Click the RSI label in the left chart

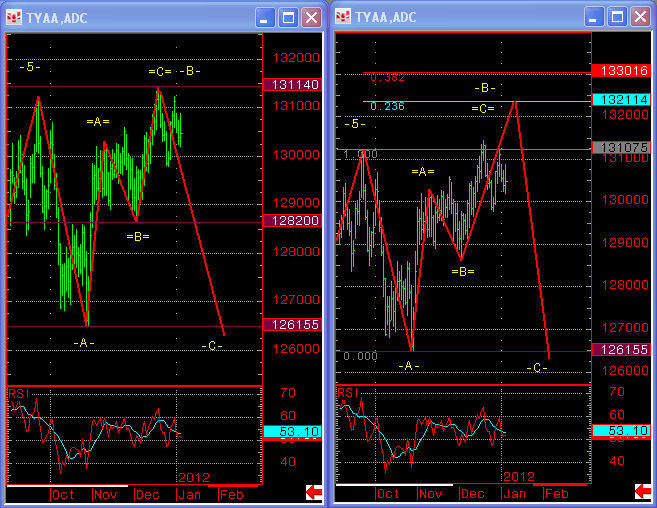18,393
